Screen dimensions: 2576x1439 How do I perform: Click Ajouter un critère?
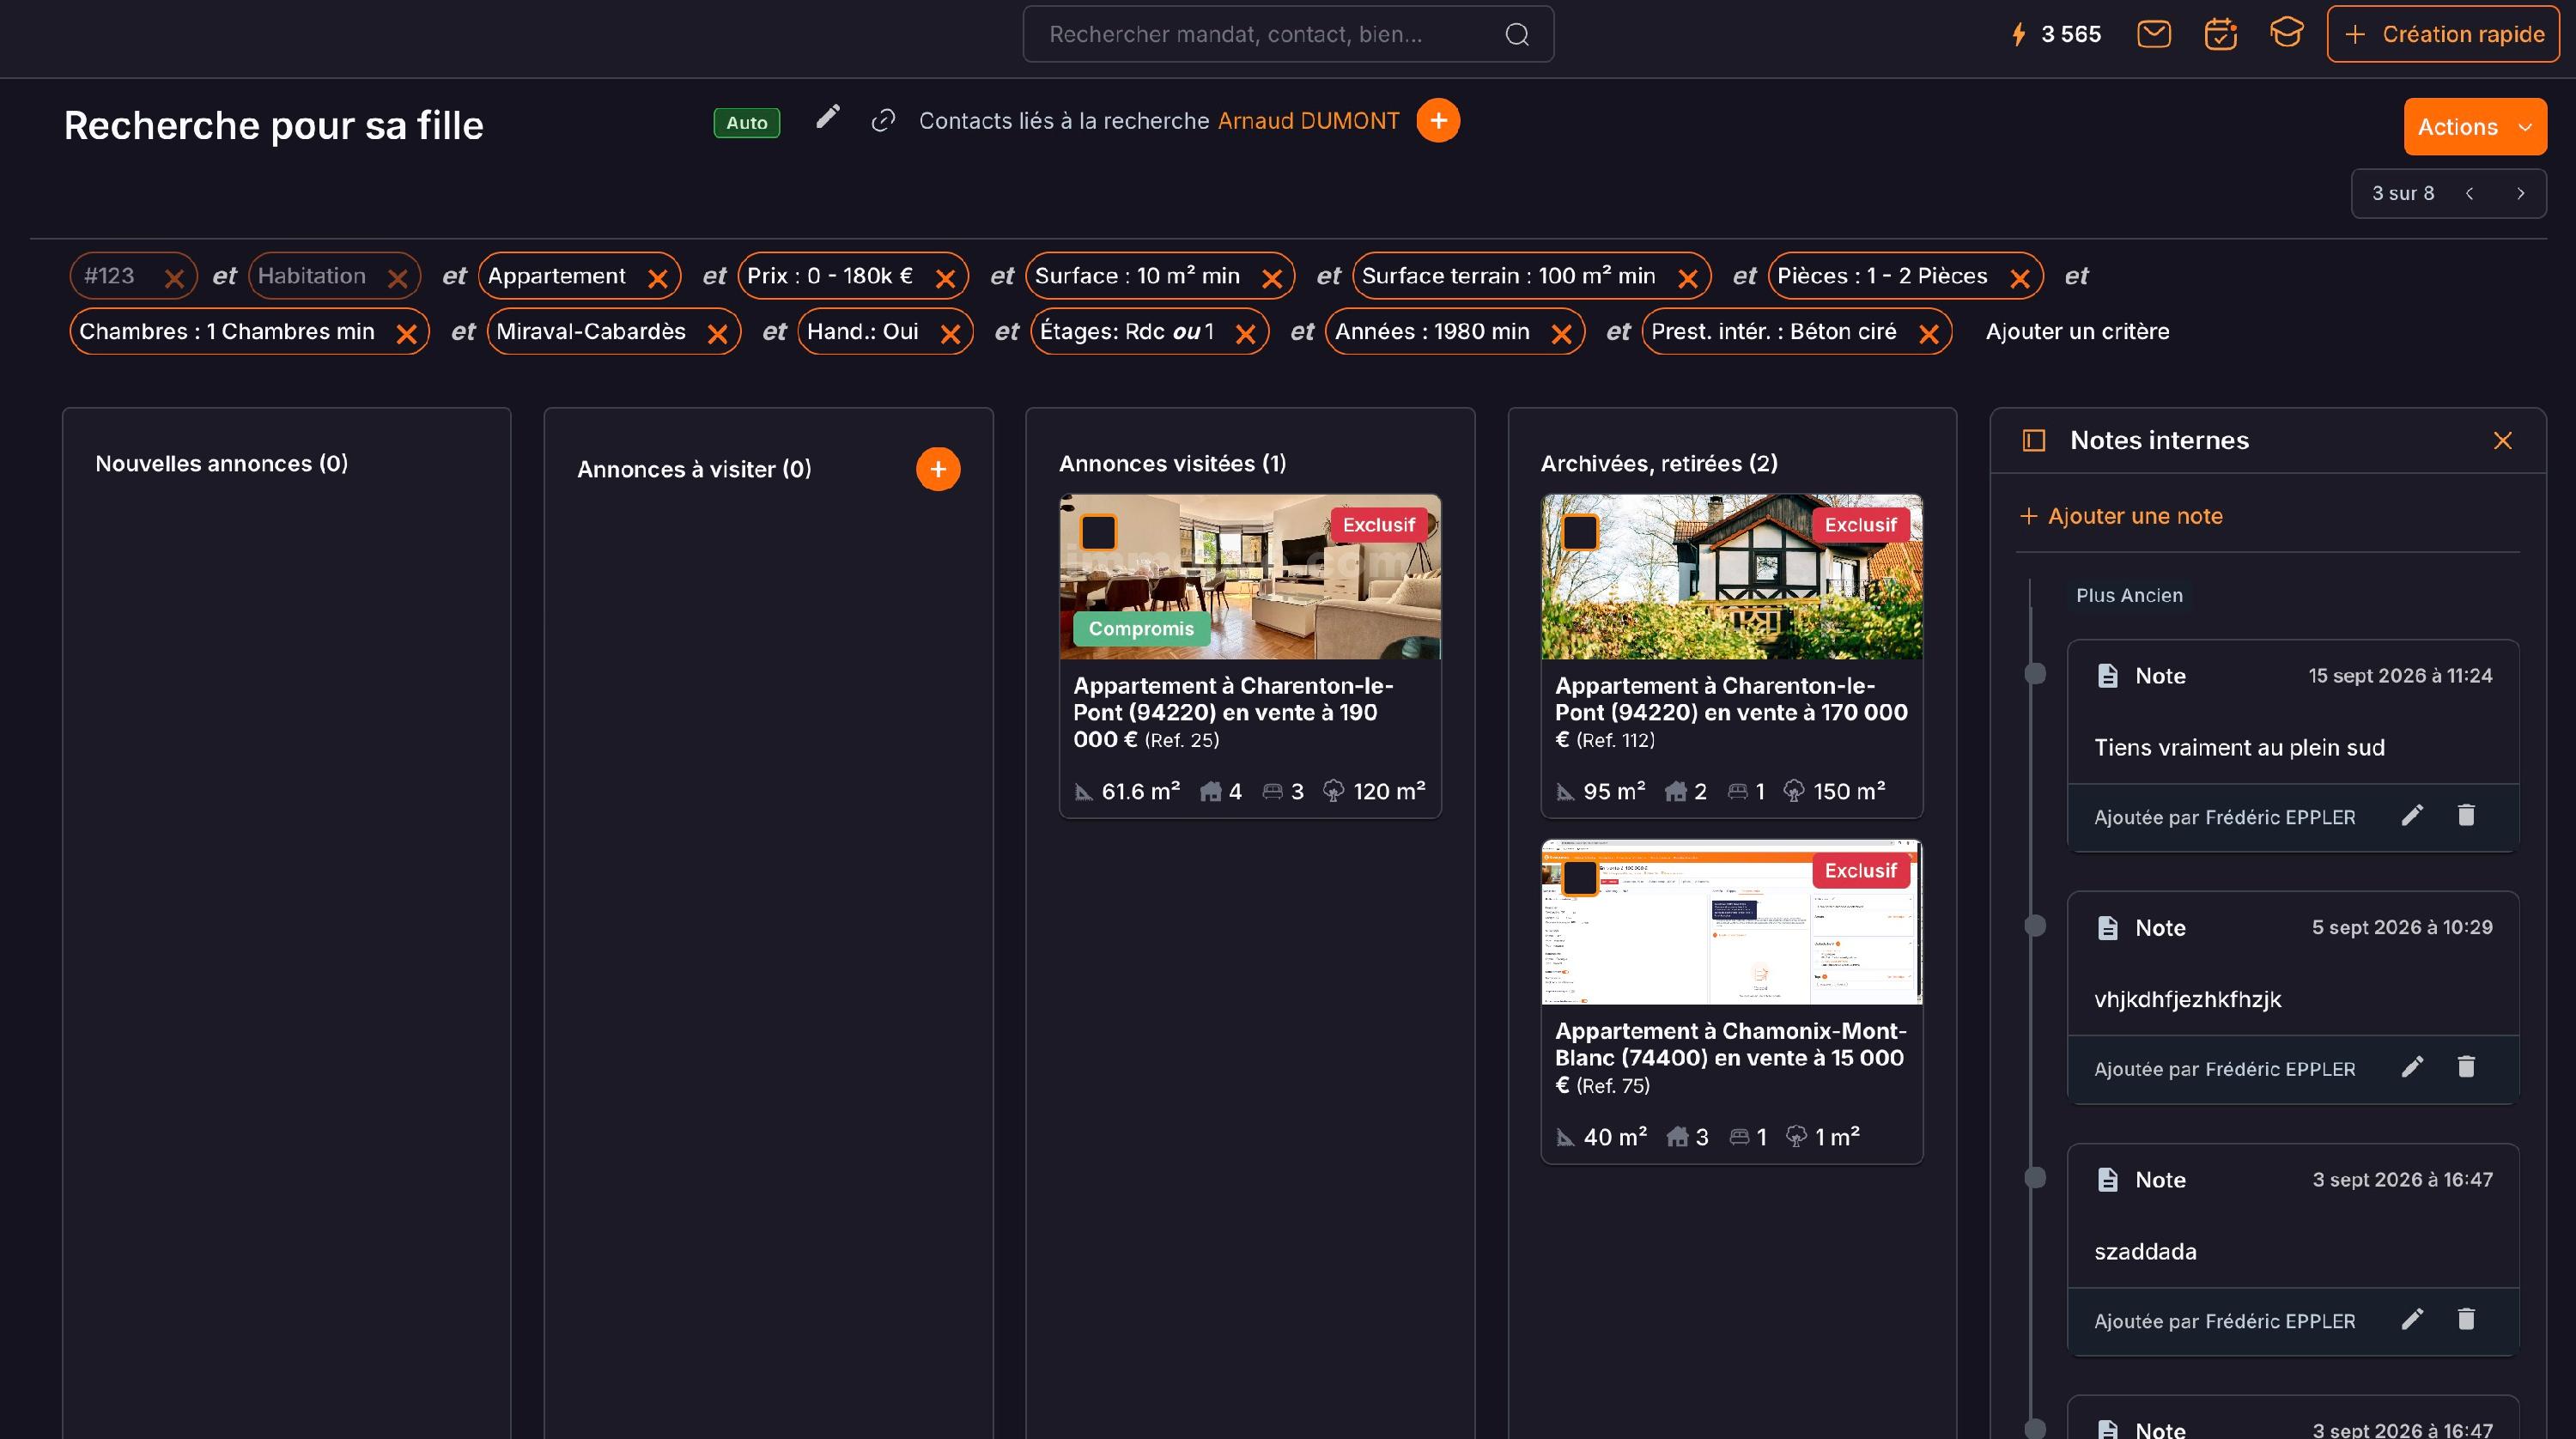[x=2077, y=332]
